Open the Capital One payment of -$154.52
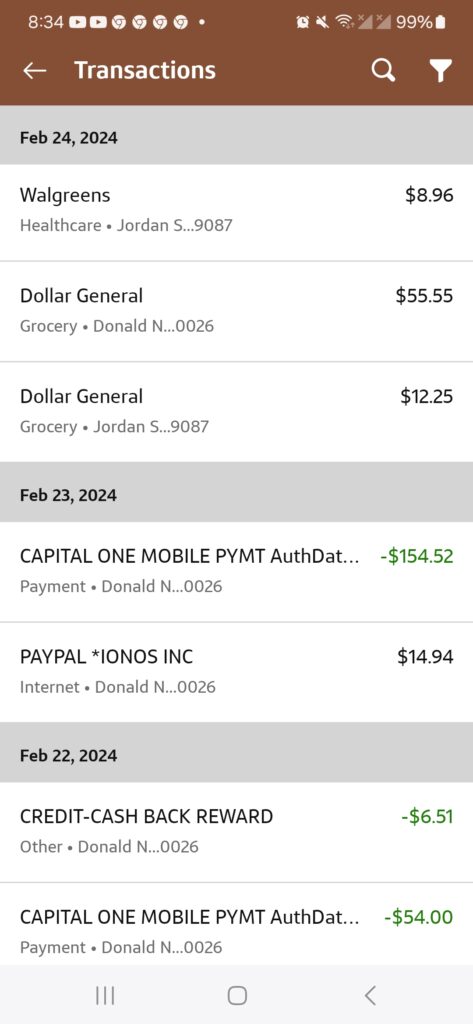 pyautogui.click(x=236, y=571)
